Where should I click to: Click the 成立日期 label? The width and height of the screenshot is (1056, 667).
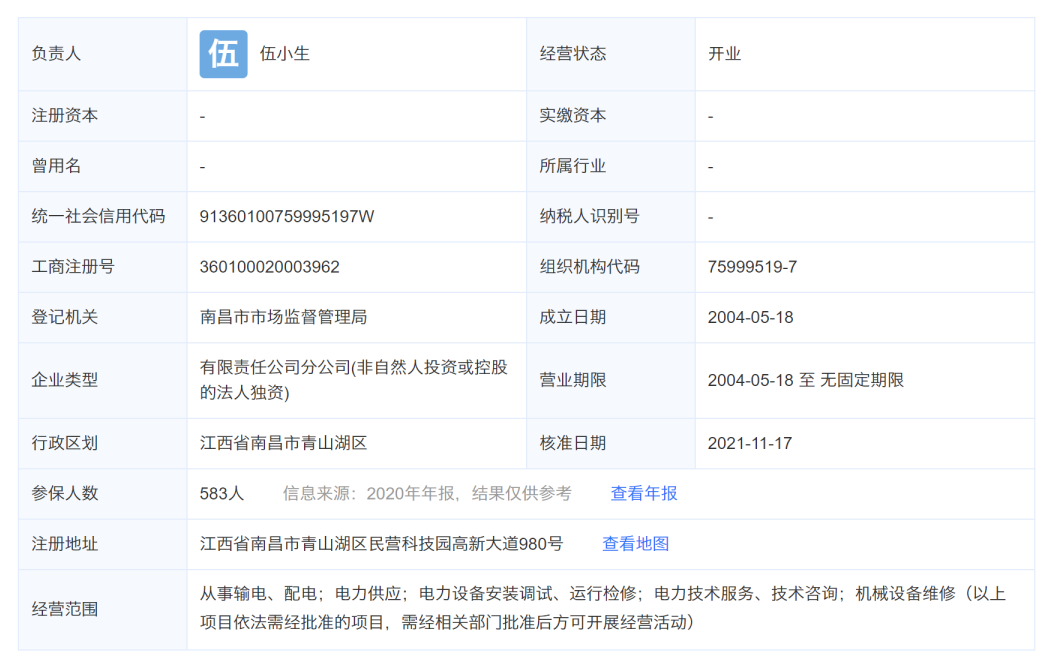[572, 317]
